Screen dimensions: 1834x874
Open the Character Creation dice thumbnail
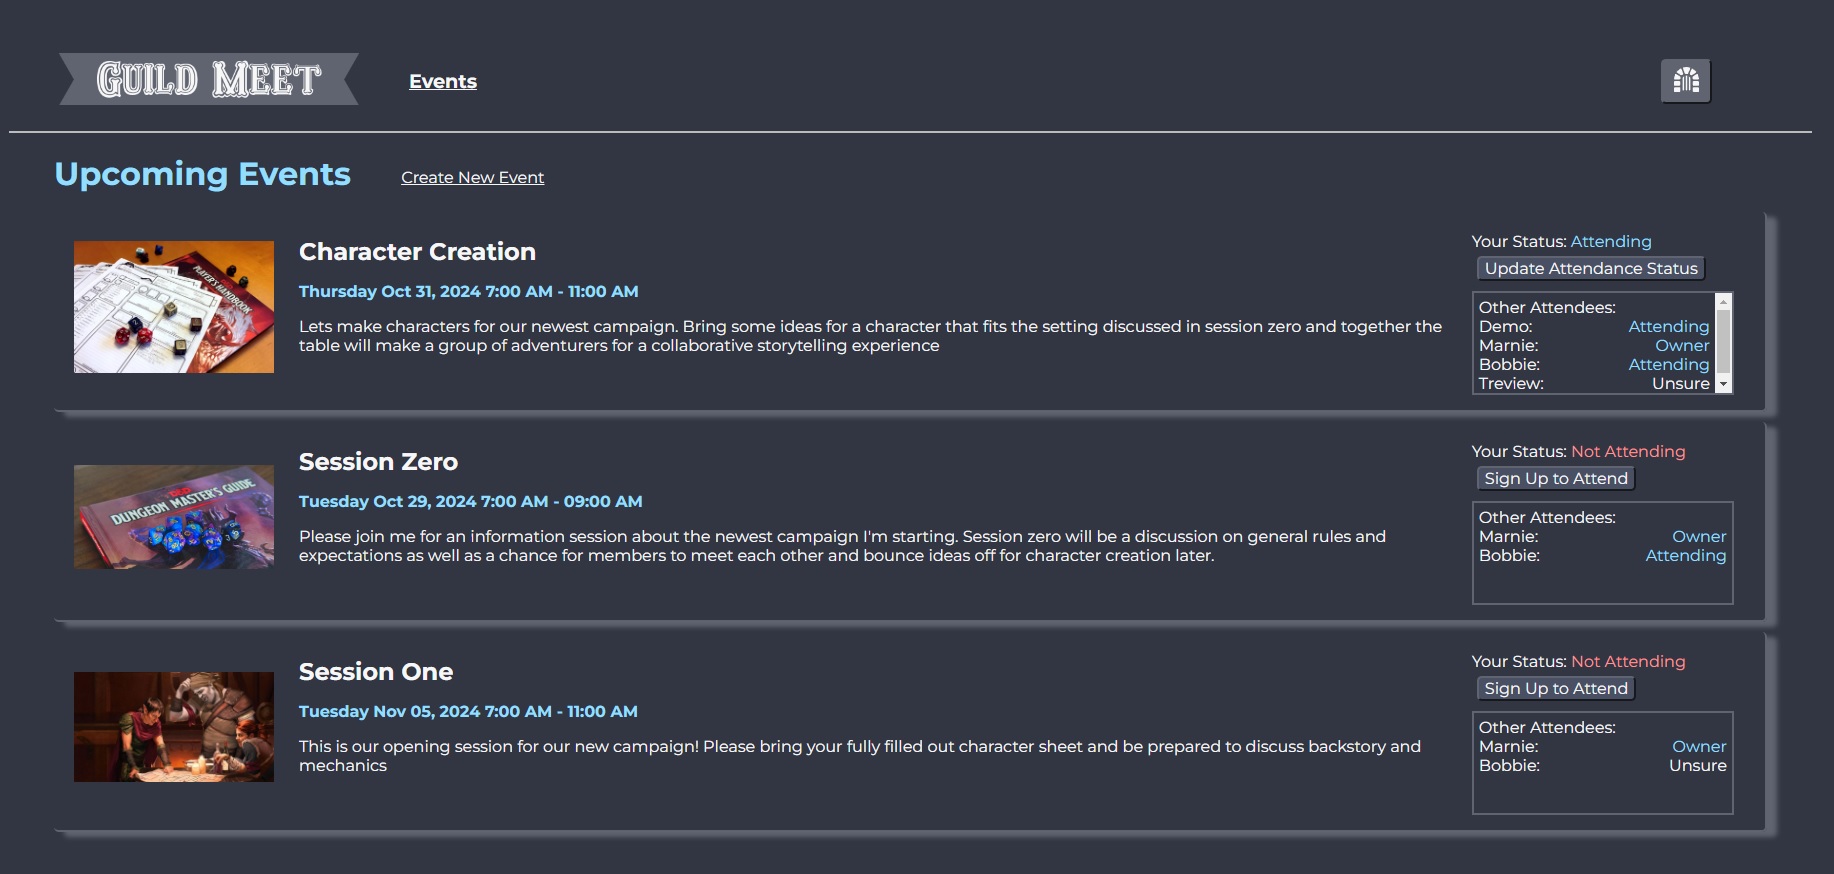(x=174, y=307)
